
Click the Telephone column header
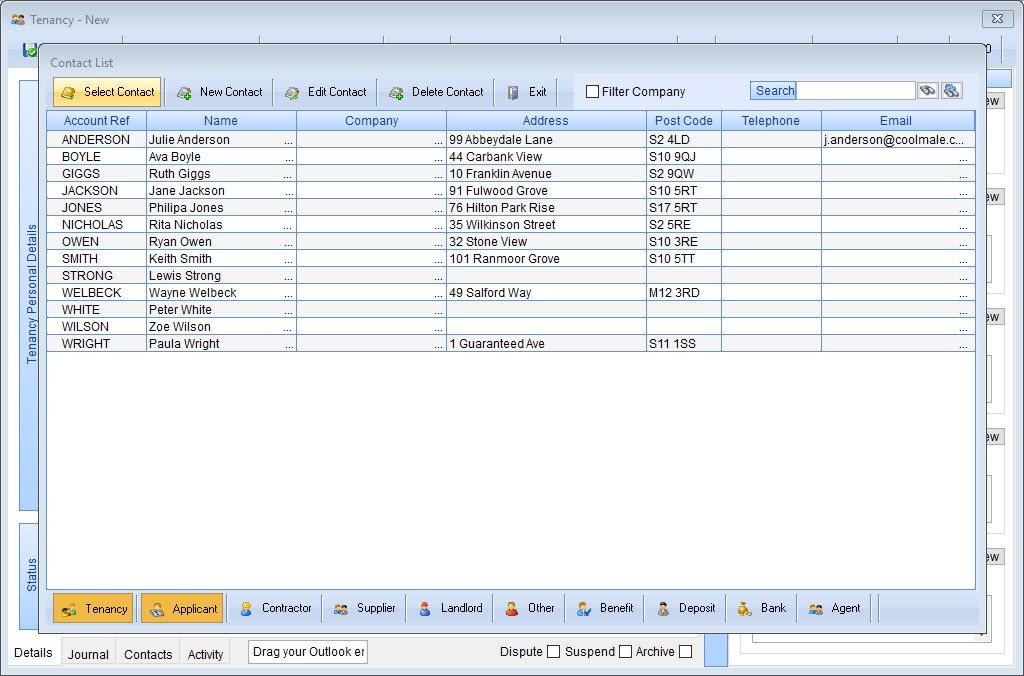(771, 121)
